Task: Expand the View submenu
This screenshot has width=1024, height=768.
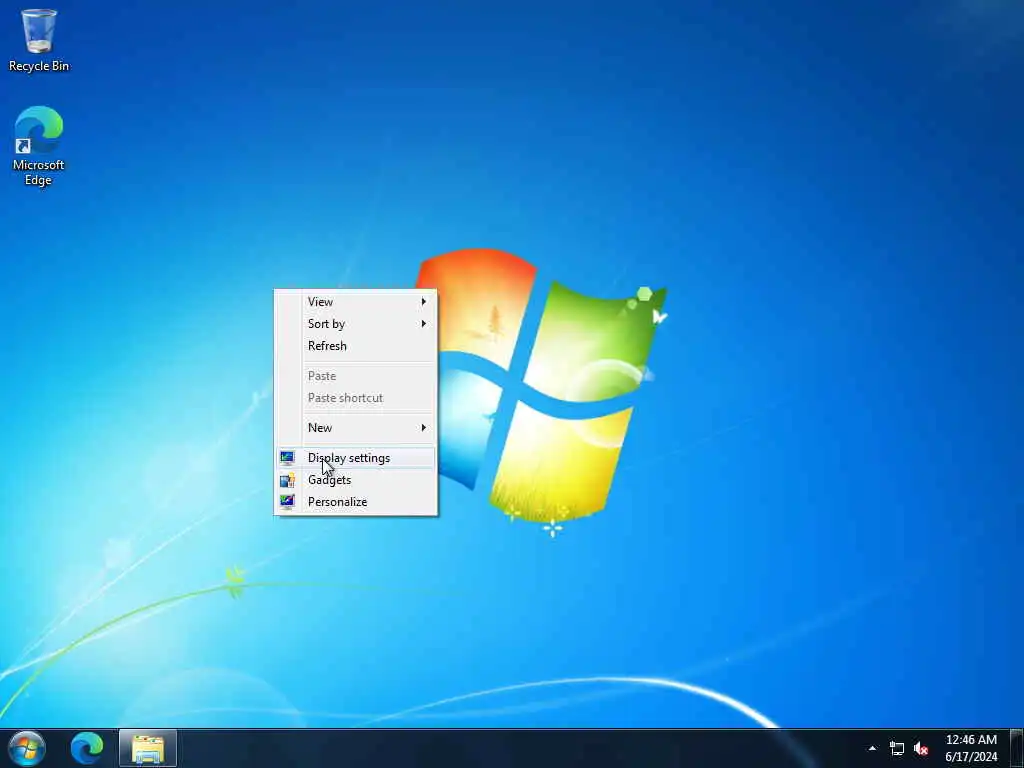Action: point(355,302)
